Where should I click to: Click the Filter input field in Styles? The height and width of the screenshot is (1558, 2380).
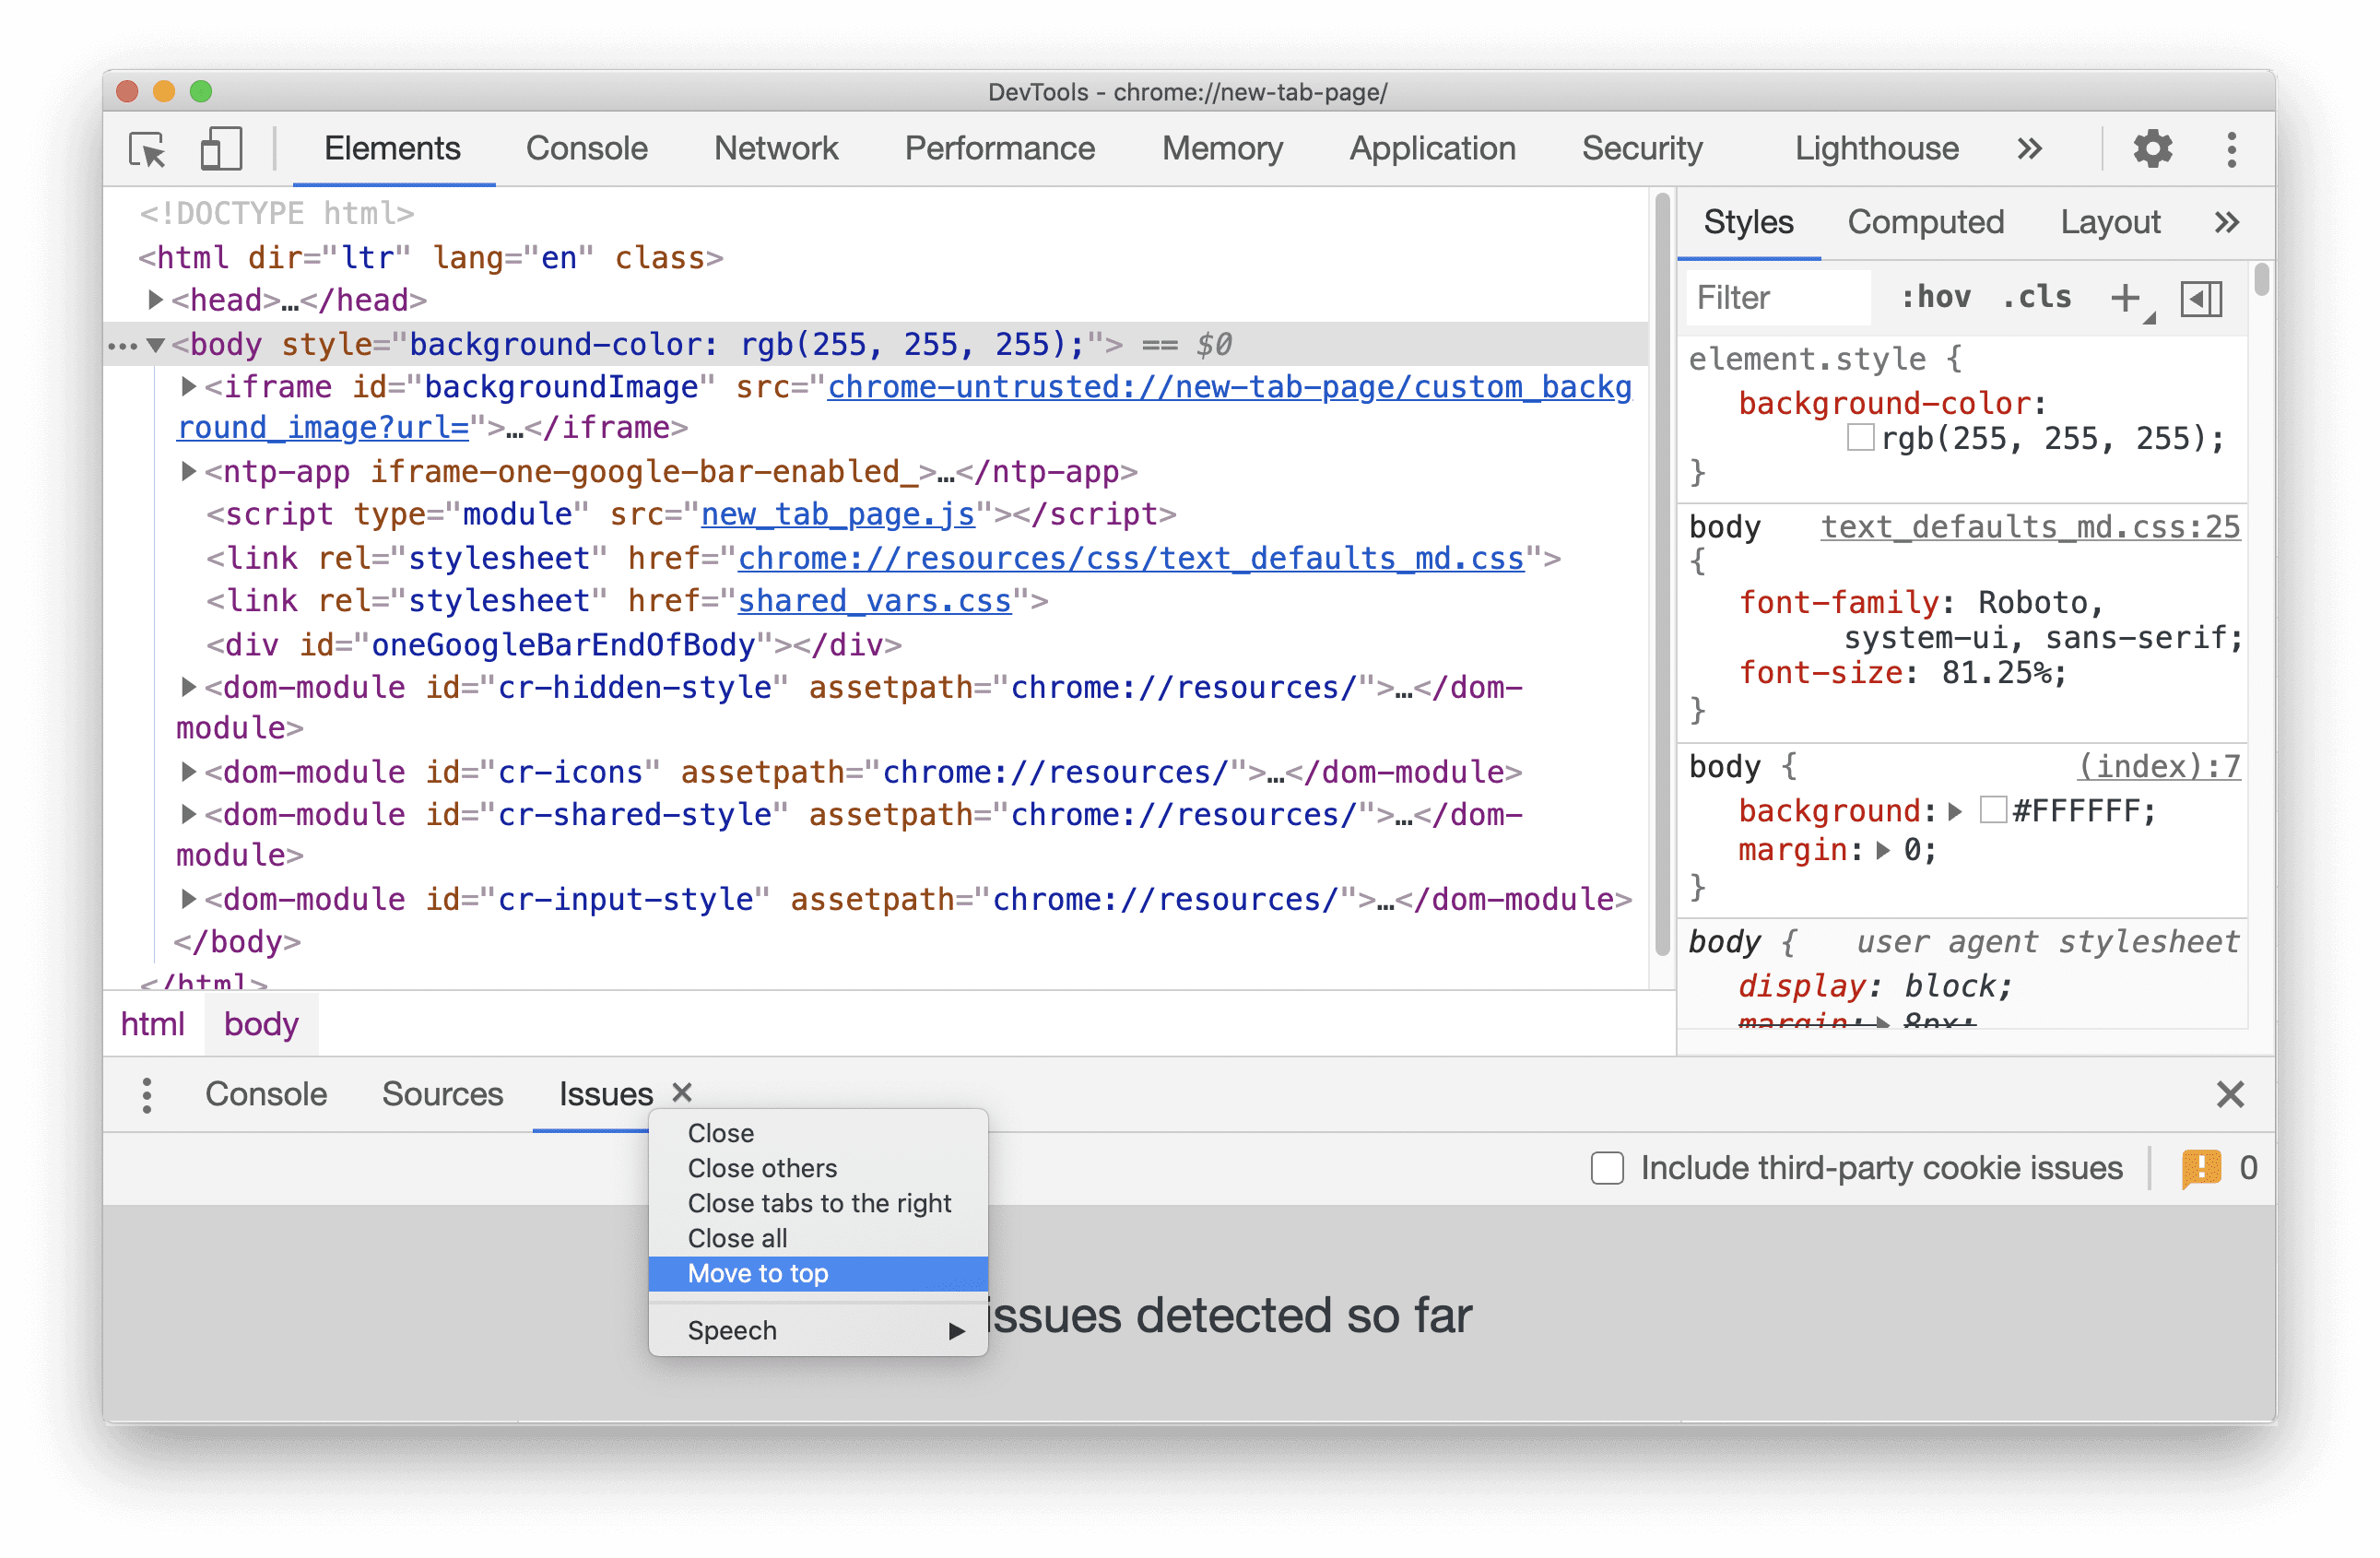[1773, 296]
